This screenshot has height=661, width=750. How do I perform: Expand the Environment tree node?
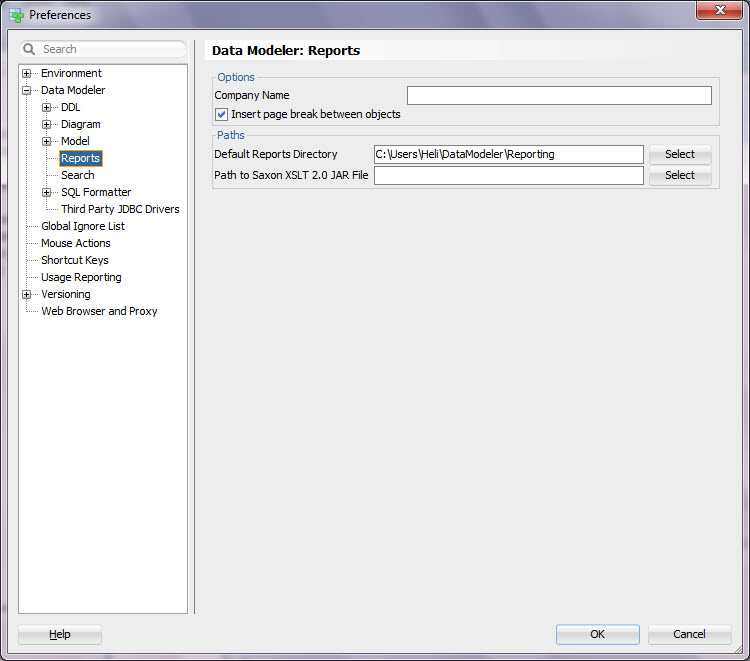tap(27, 73)
